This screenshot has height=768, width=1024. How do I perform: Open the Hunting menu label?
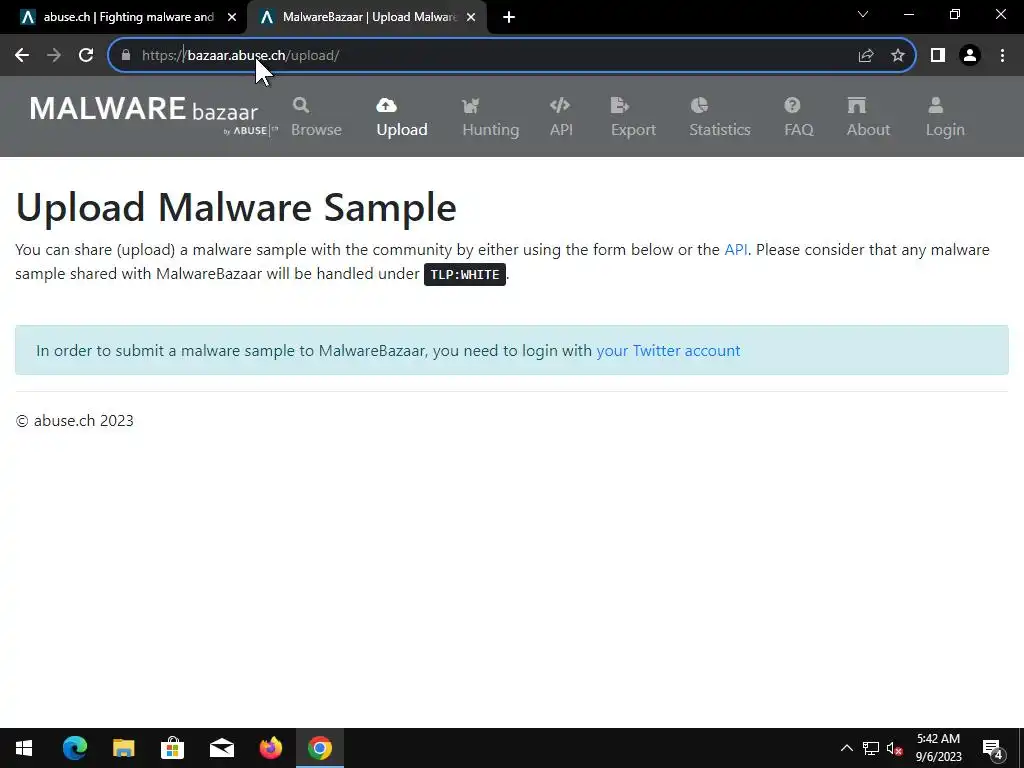[x=490, y=129]
